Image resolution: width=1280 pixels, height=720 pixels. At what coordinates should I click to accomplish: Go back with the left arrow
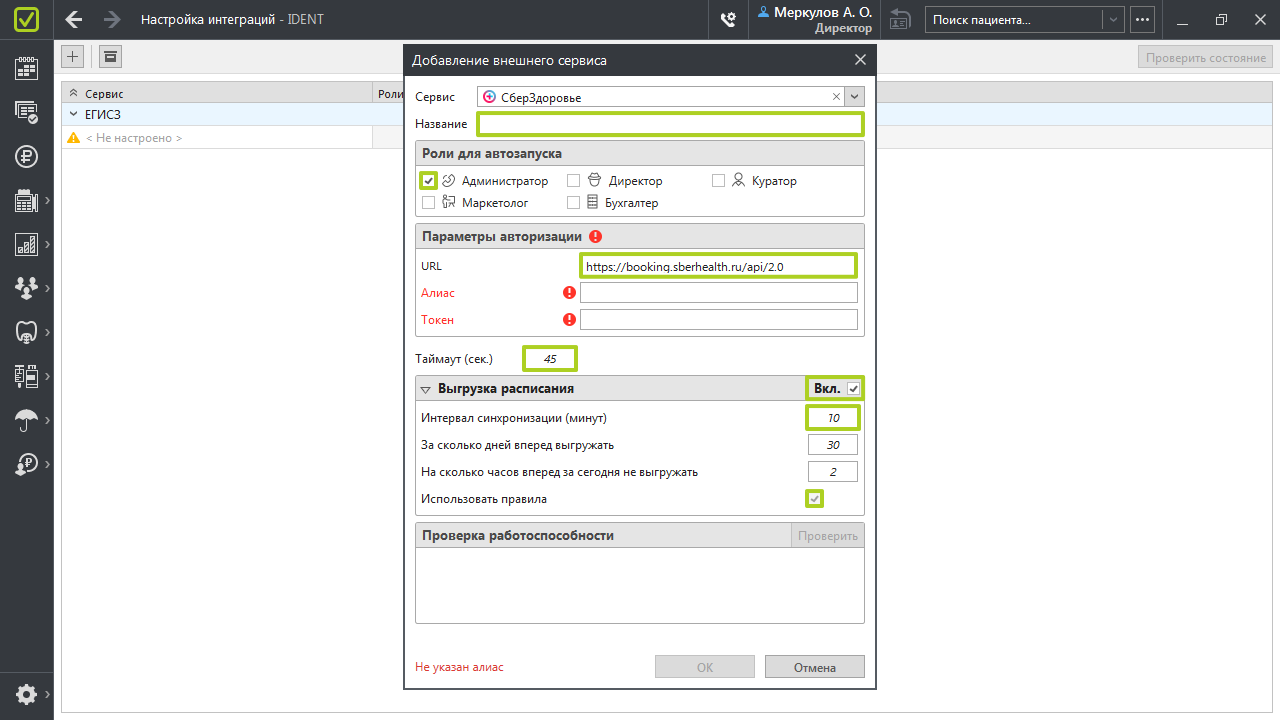click(x=73, y=19)
